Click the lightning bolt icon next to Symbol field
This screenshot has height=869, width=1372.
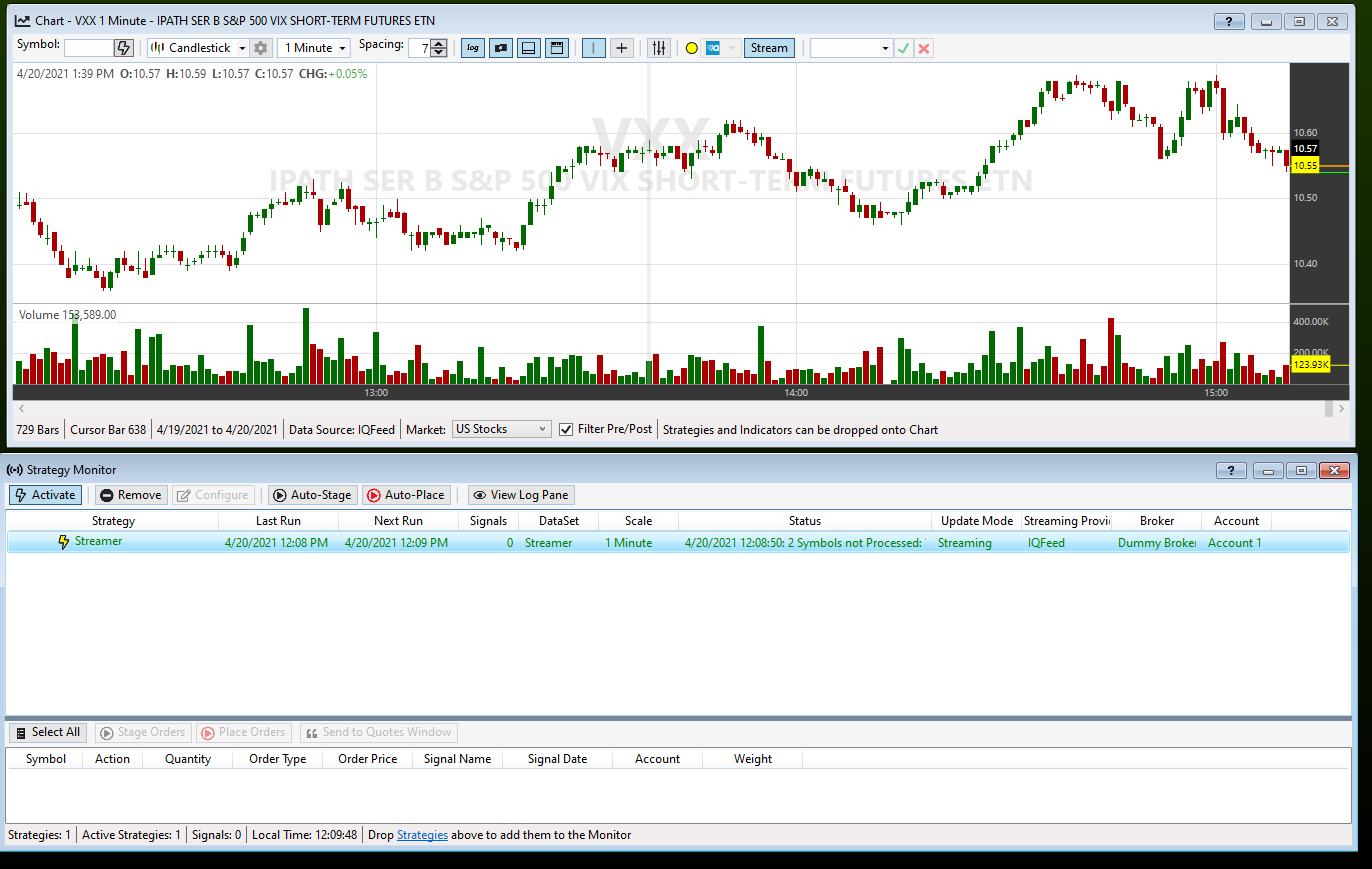tap(124, 48)
